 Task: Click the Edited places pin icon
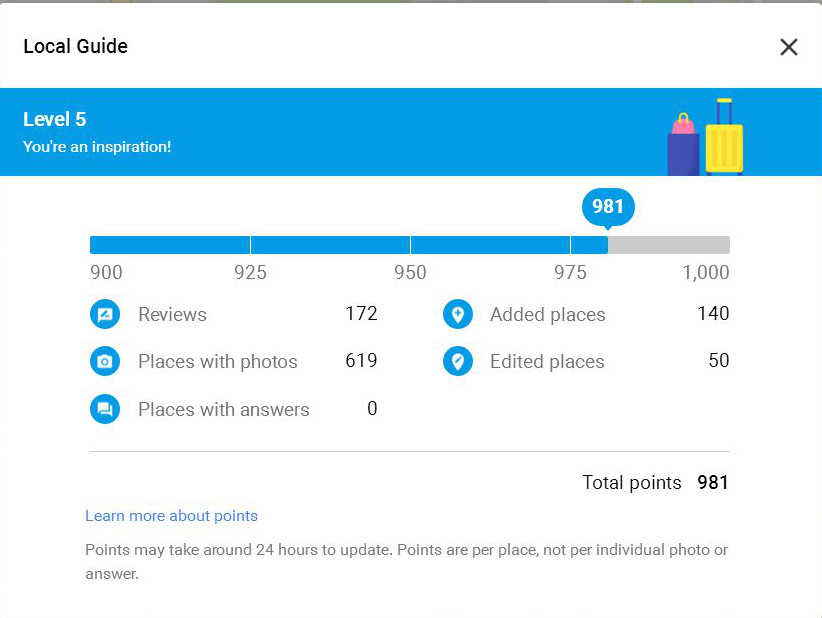click(458, 361)
